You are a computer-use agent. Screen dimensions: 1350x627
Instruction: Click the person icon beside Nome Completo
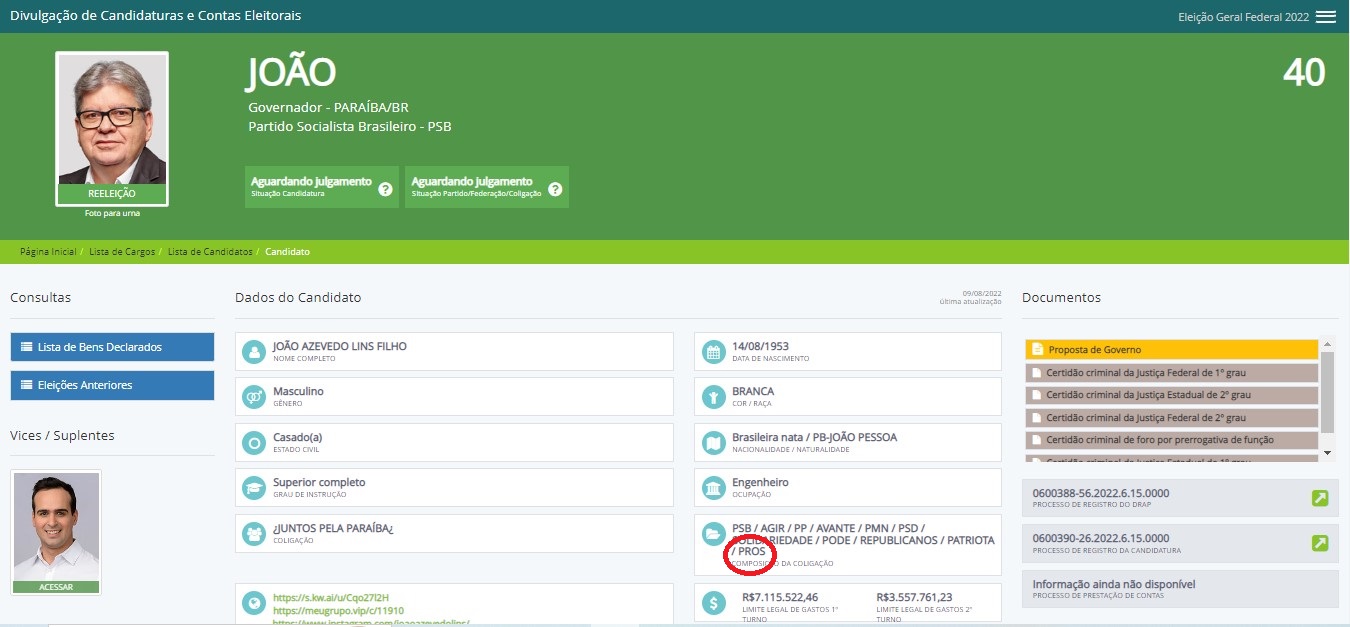coord(254,351)
